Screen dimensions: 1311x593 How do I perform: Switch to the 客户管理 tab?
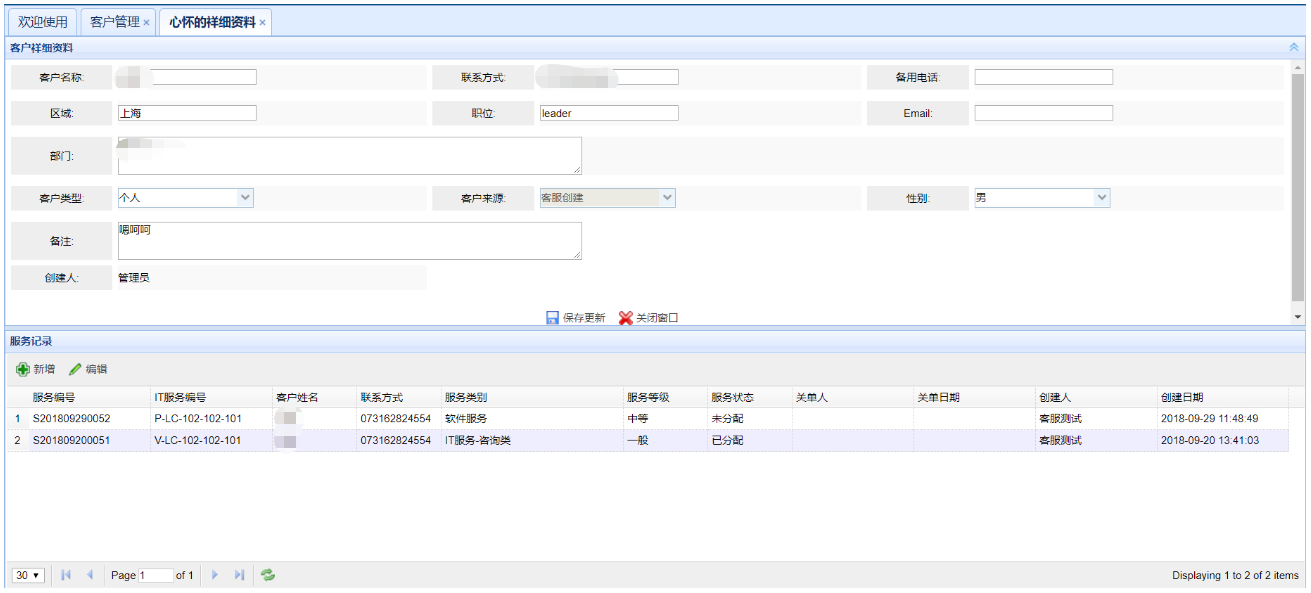[114, 22]
